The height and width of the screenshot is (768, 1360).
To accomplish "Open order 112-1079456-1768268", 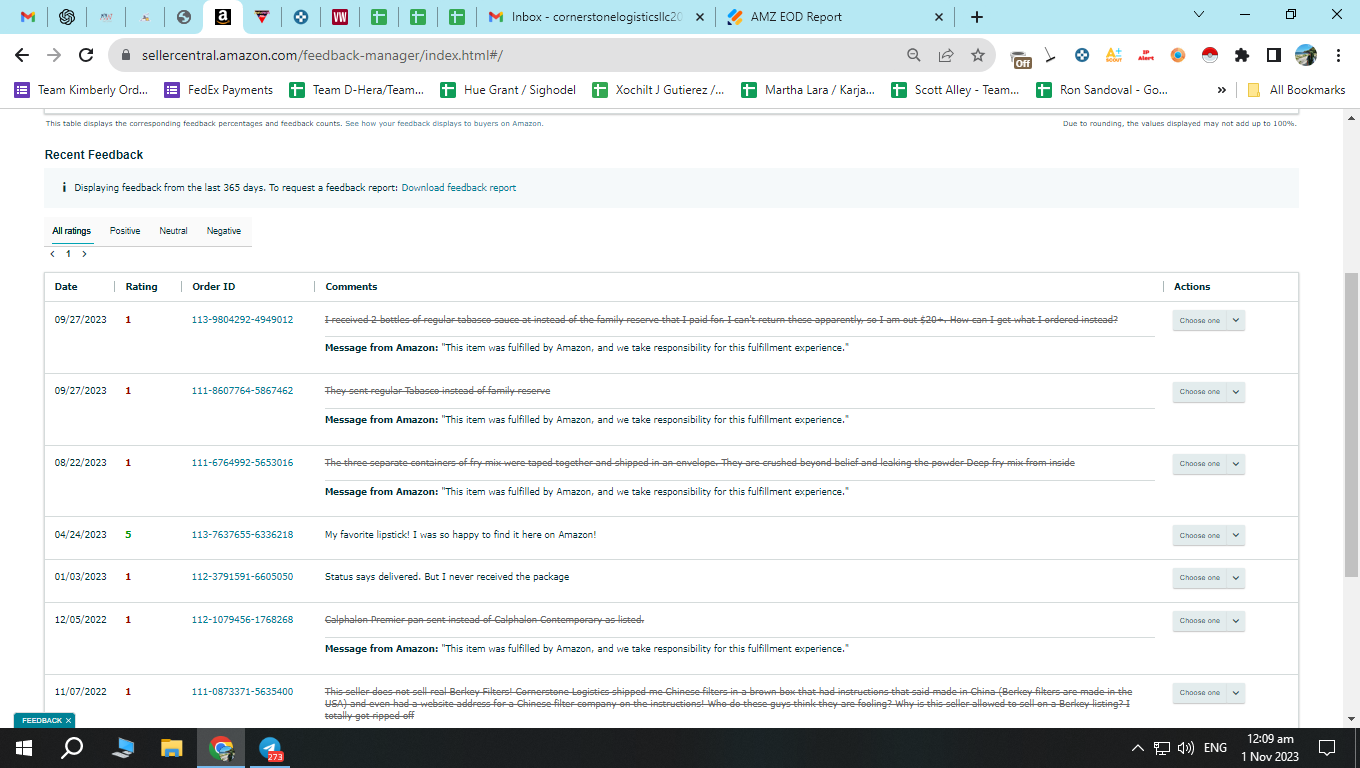I will [x=242, y=620].
